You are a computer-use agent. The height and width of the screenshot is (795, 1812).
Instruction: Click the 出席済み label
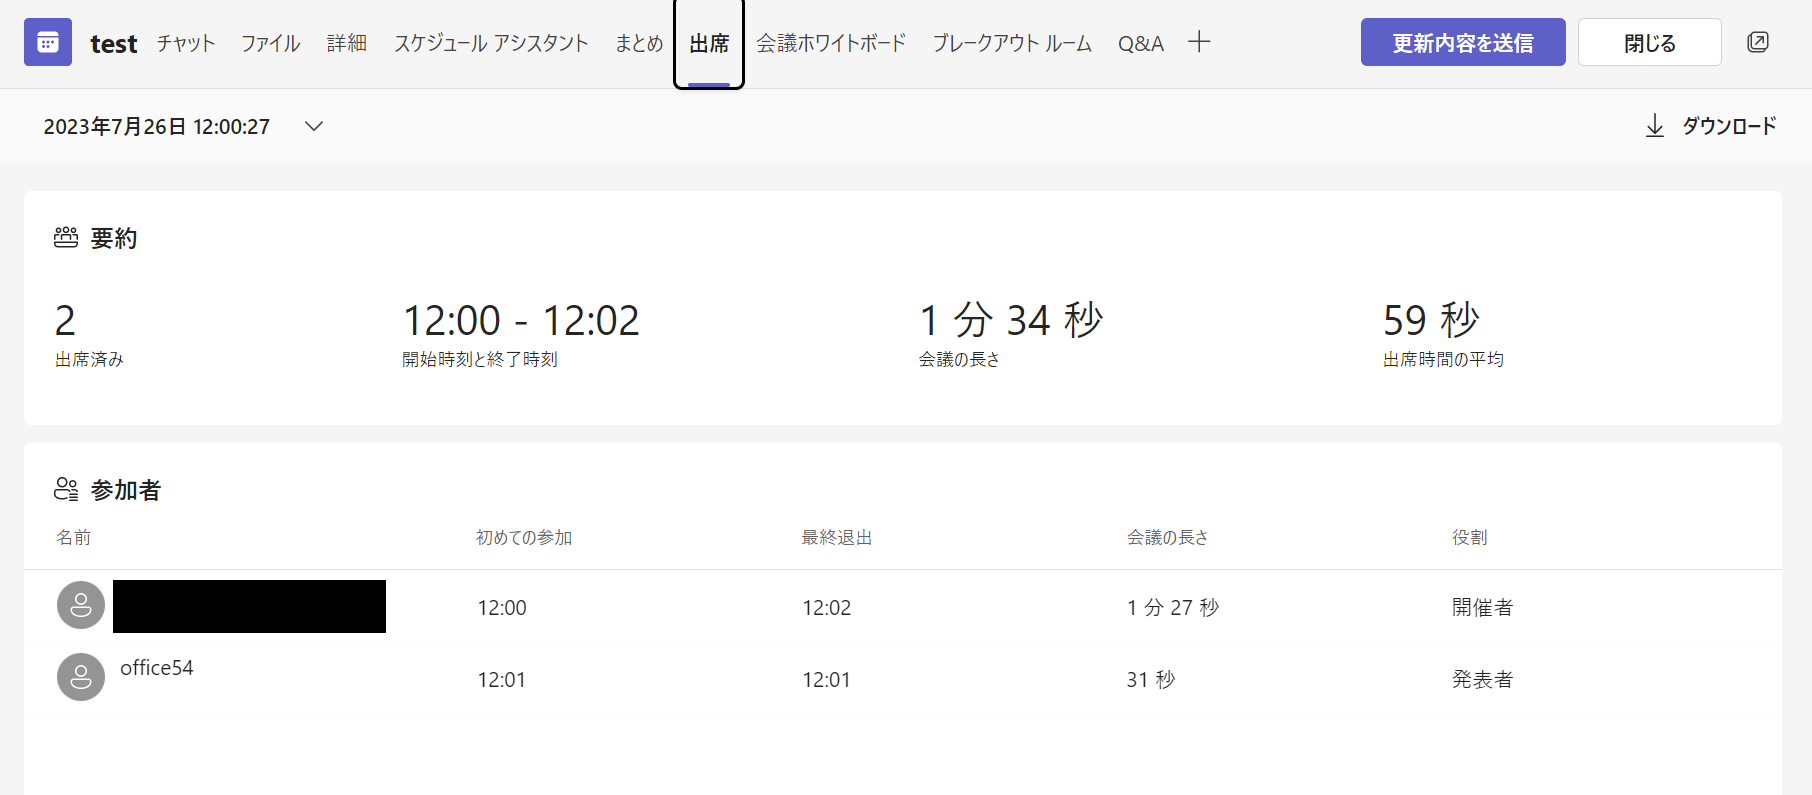coord(89,359)
